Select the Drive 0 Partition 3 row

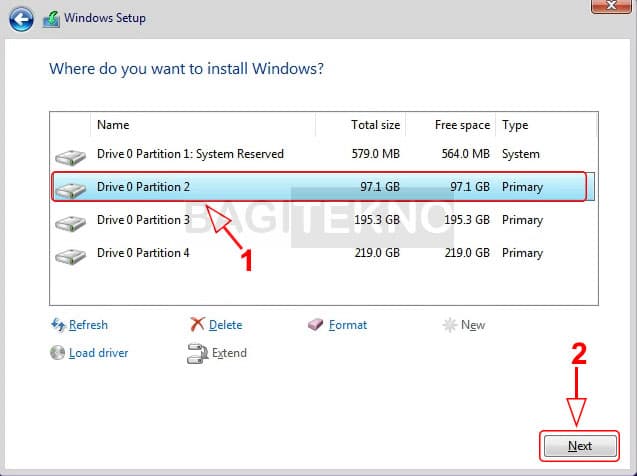click(323, 220)
